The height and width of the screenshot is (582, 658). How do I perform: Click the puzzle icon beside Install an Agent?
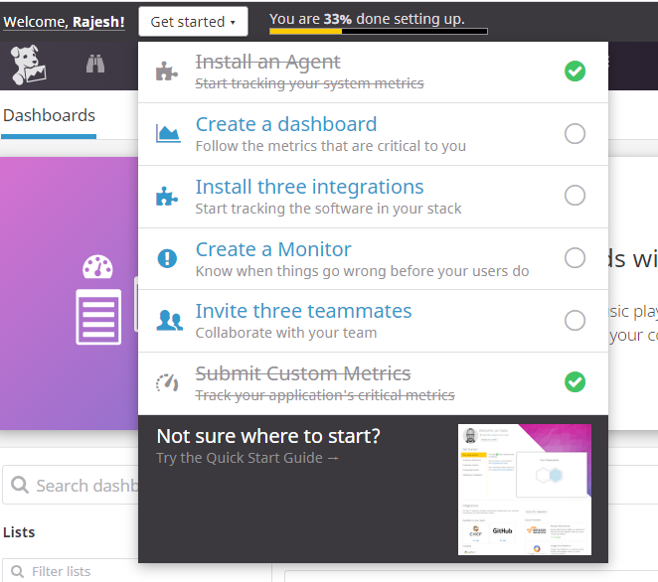[168, 72]
